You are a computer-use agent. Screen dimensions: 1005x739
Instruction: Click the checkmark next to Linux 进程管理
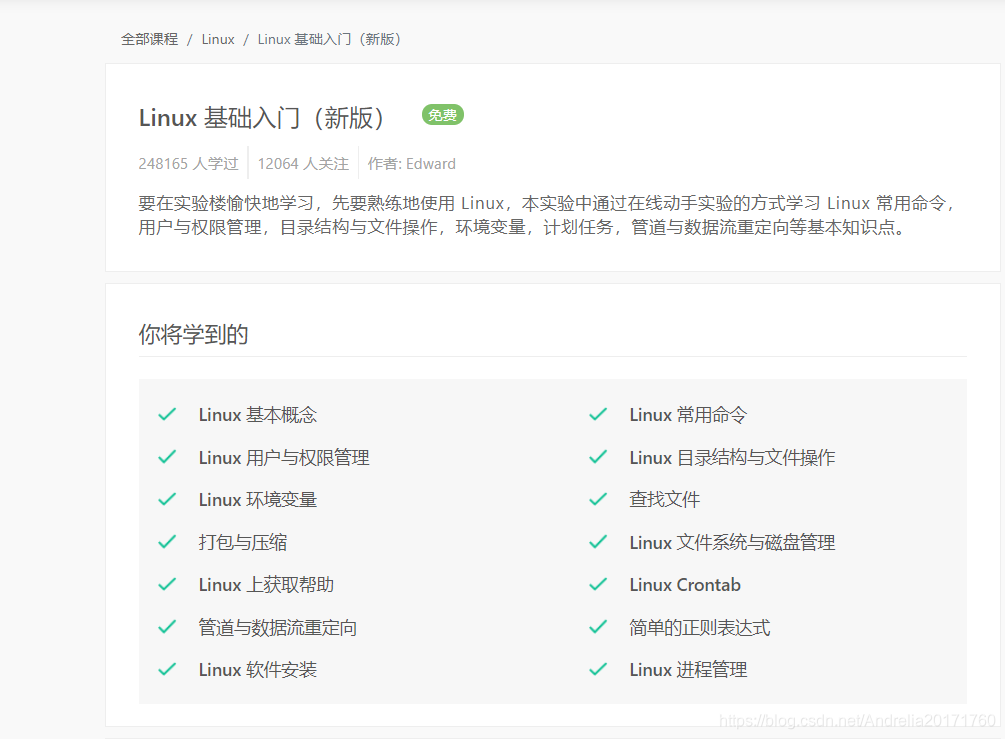point(598,670)
